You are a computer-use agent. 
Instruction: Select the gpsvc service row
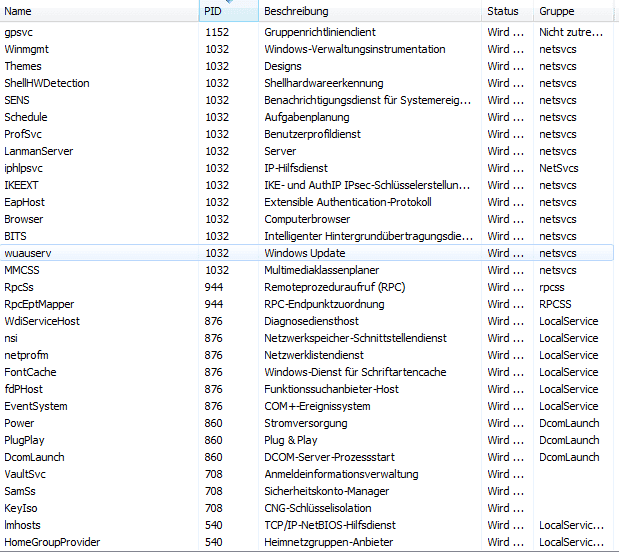coord(307,32)
